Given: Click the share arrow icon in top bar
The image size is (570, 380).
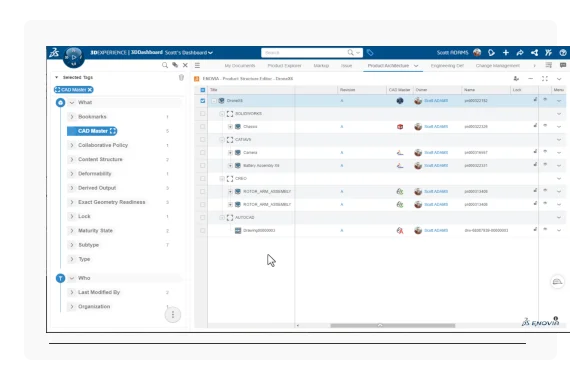Looking at the screenshot, I should [520, 53].
